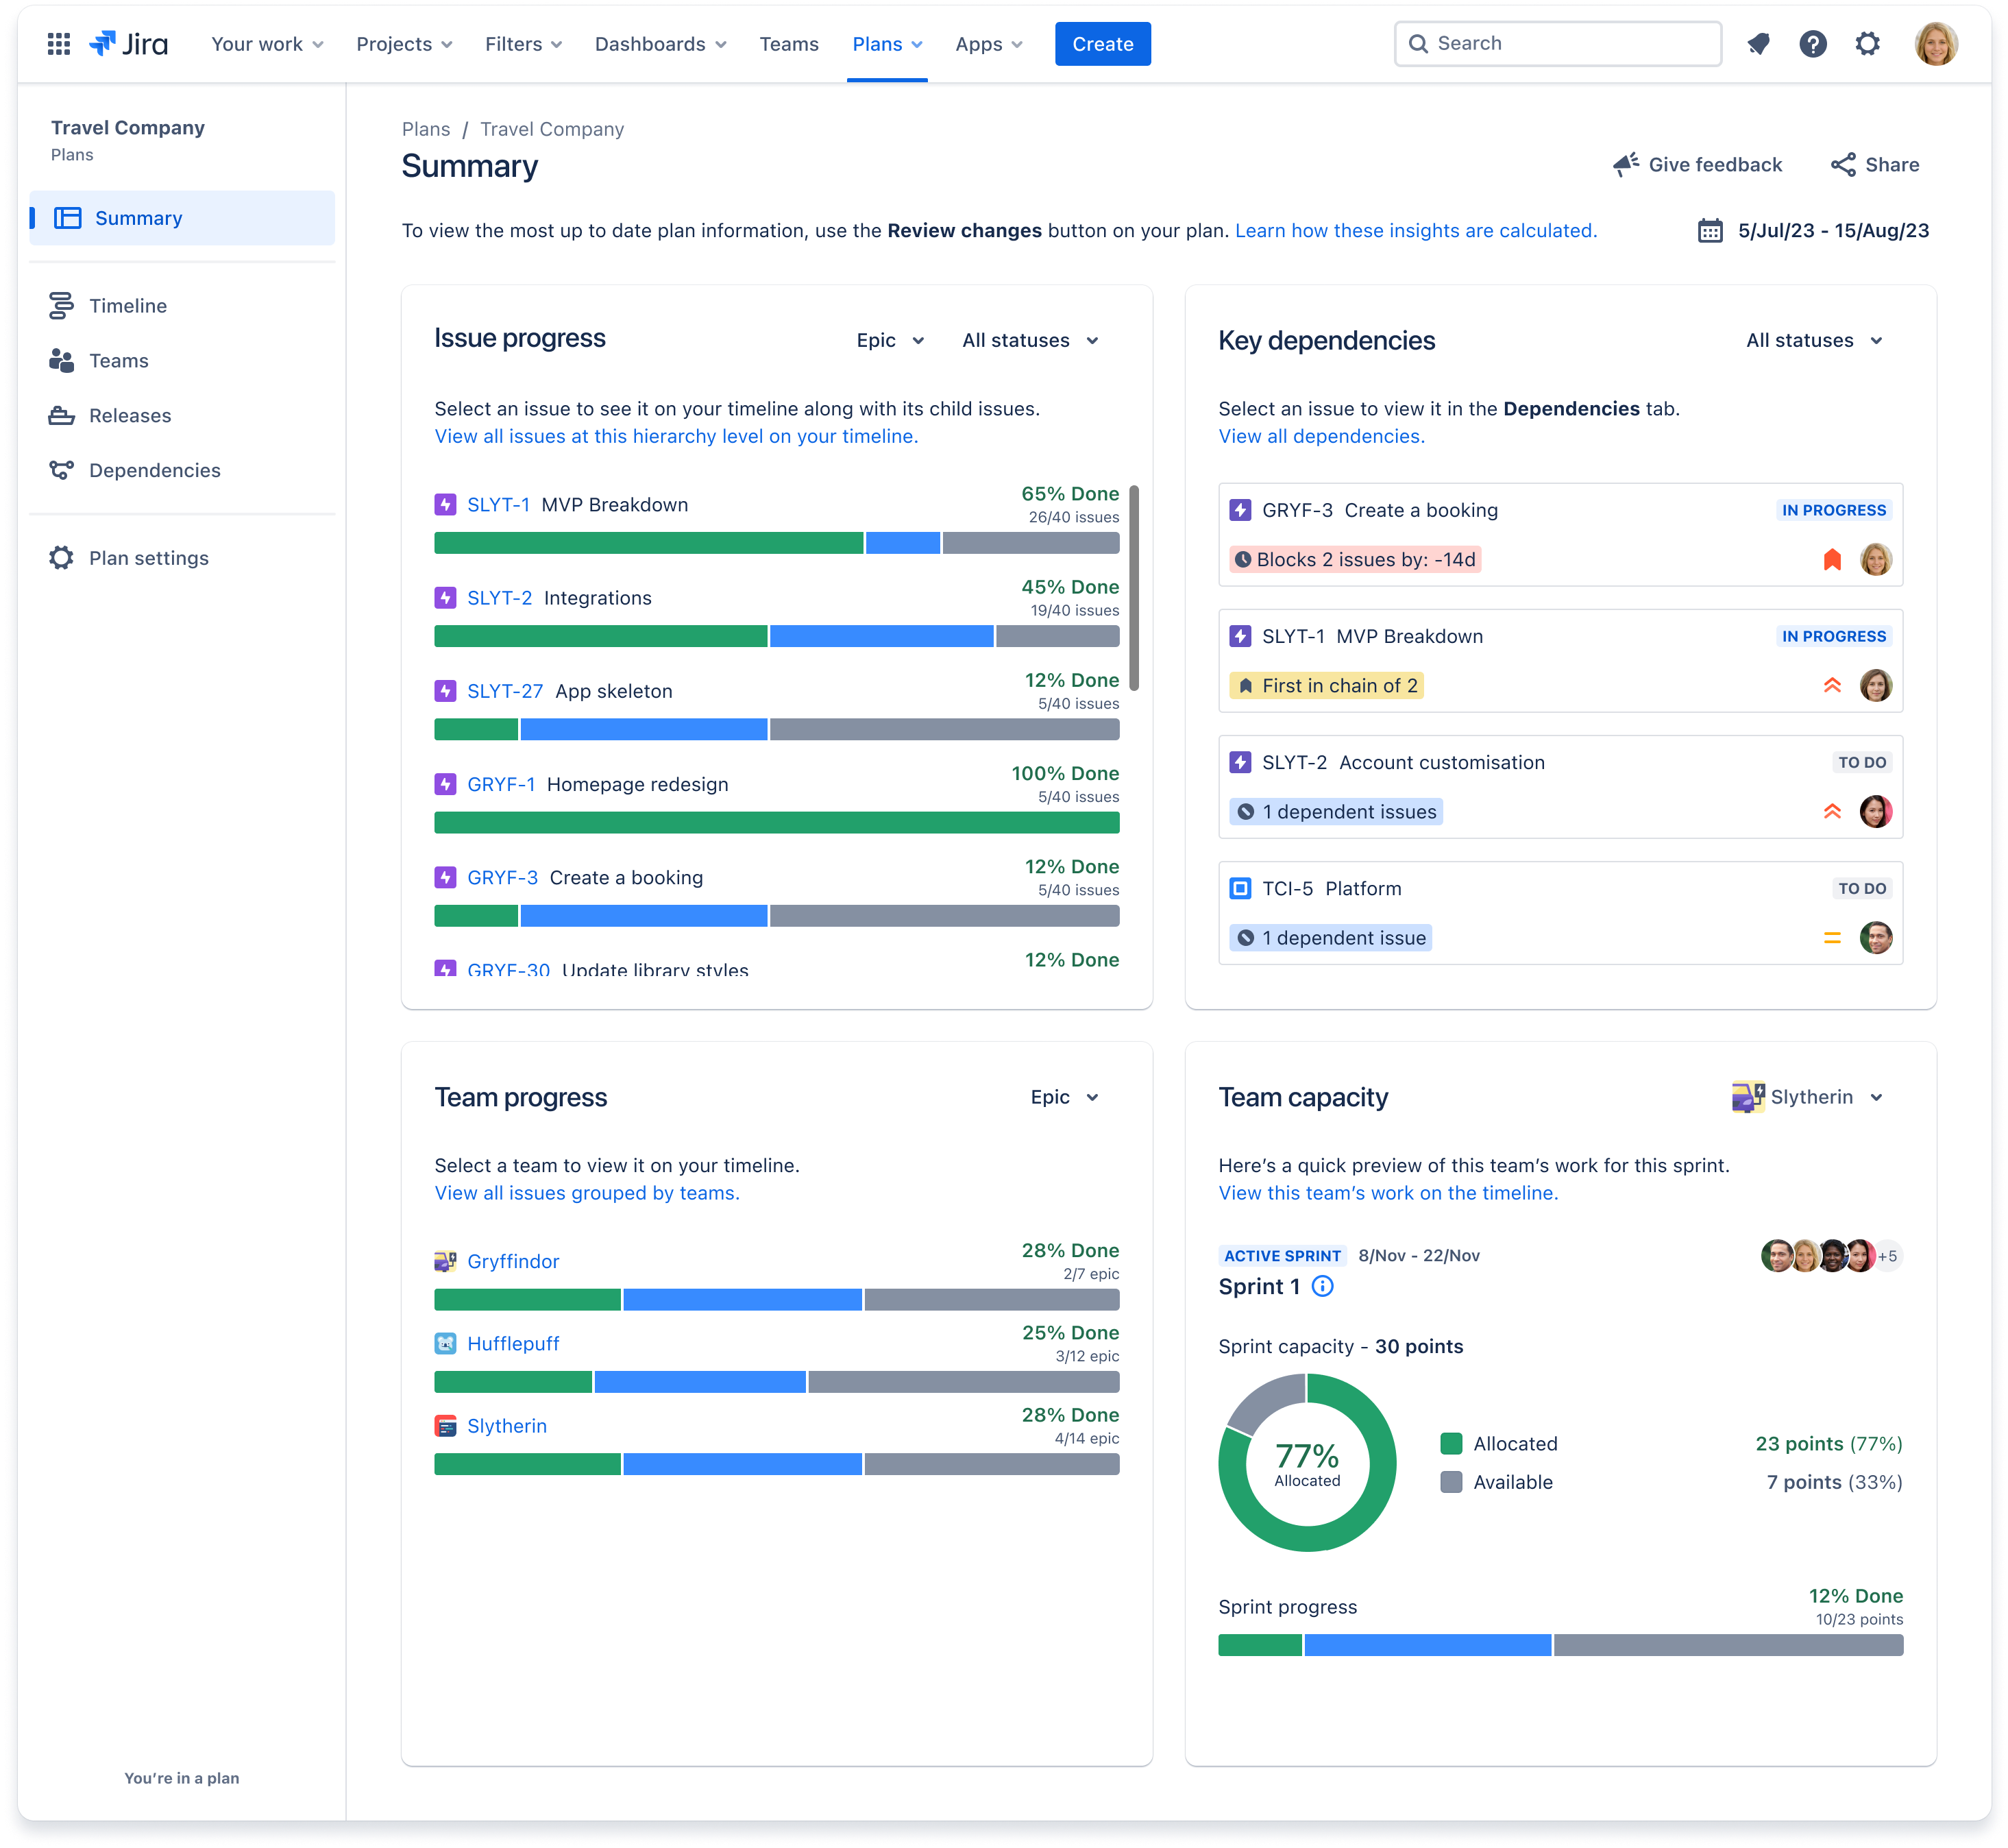Open help via the question mark icon
The width and height of the screenshot is (2008, 1848).
[1813, 43]
